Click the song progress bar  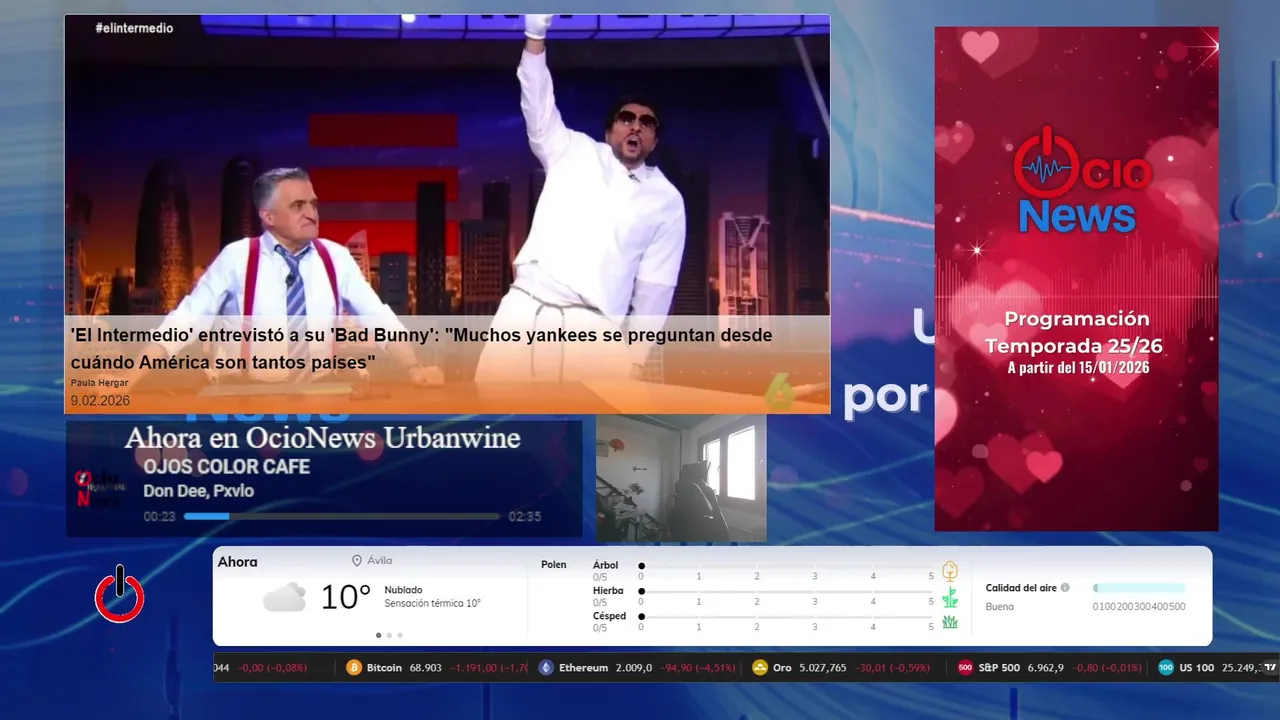pyautogui.click(x=342, y=516)
